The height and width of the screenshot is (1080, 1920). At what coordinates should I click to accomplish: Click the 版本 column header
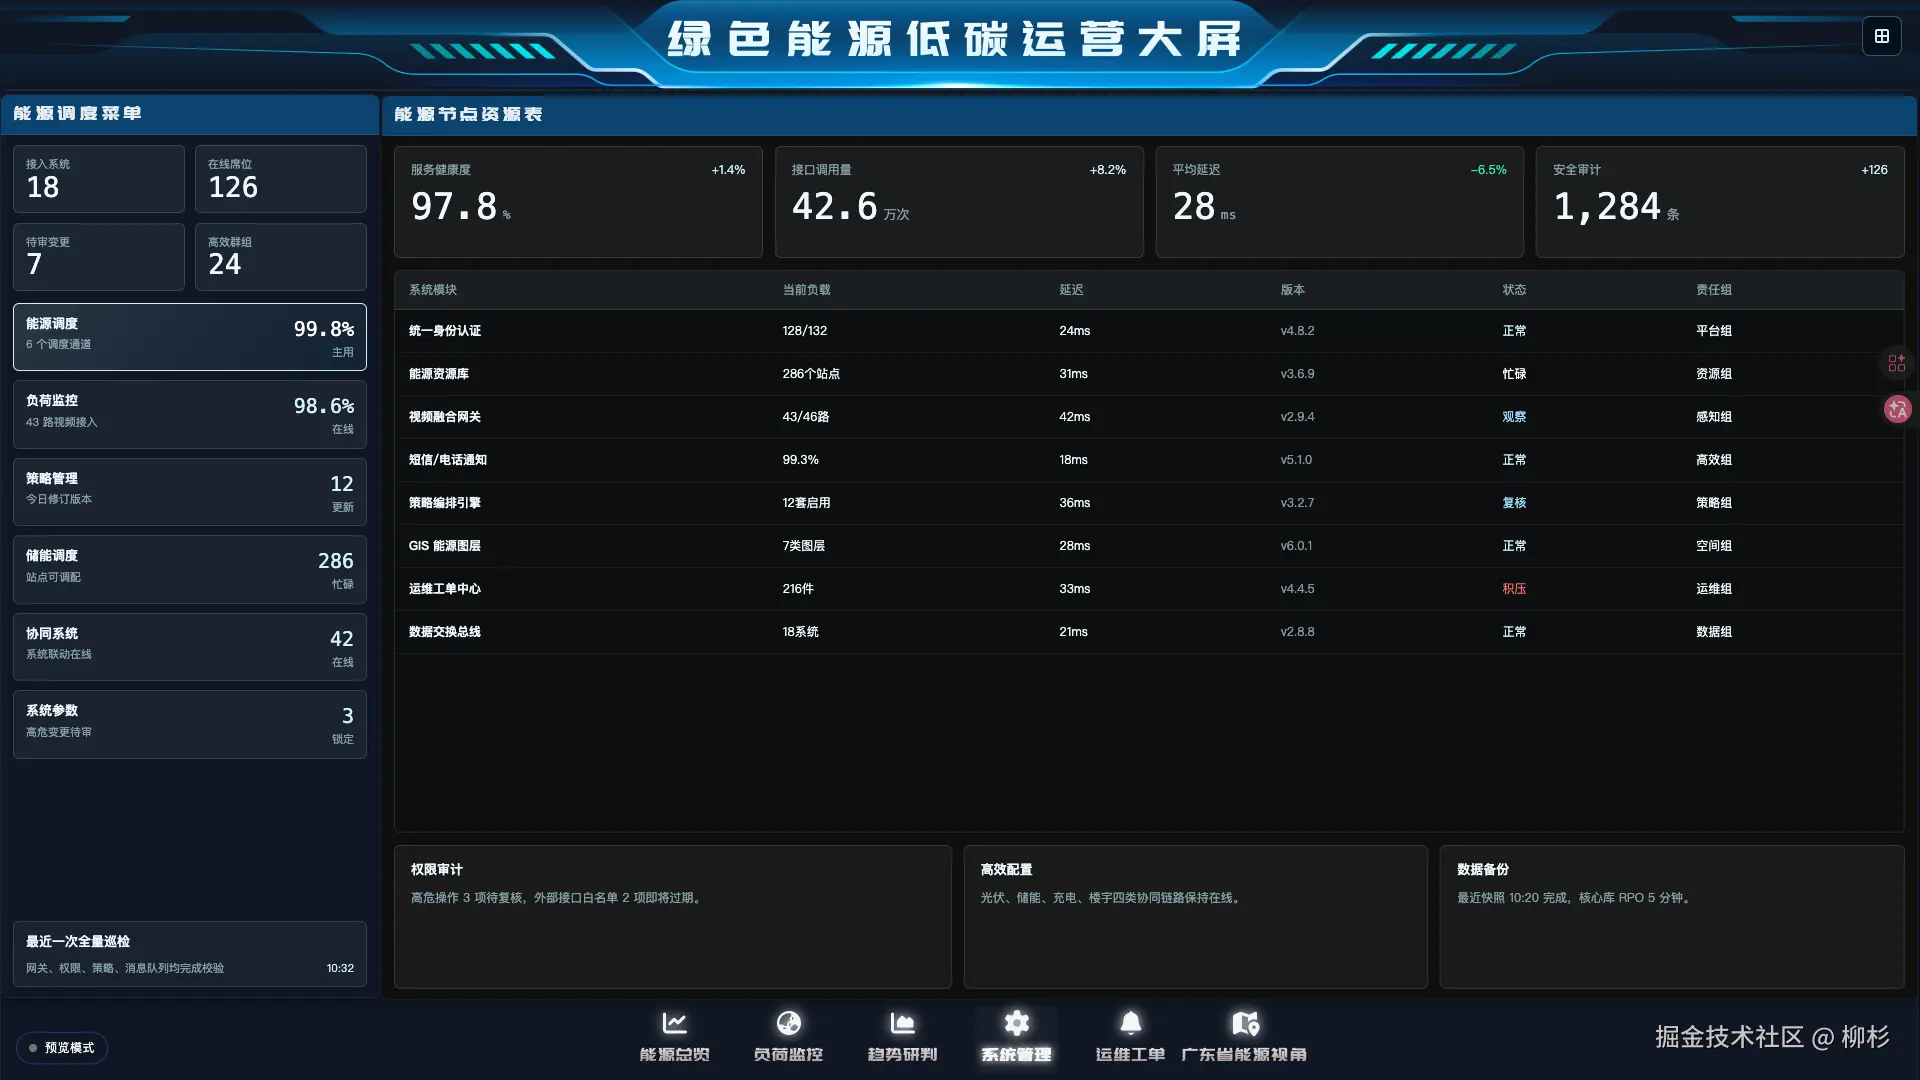pyautogui.click(x=1293, y=290)
